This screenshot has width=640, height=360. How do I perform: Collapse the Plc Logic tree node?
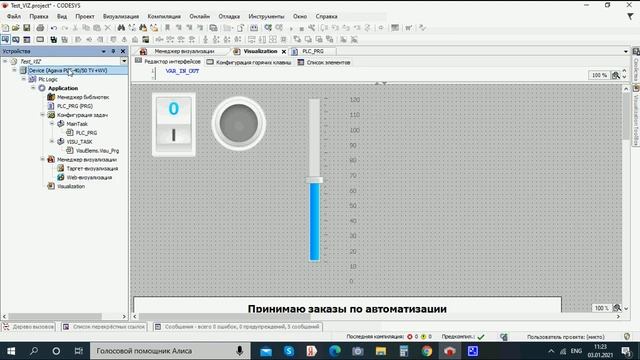[24, 79]
